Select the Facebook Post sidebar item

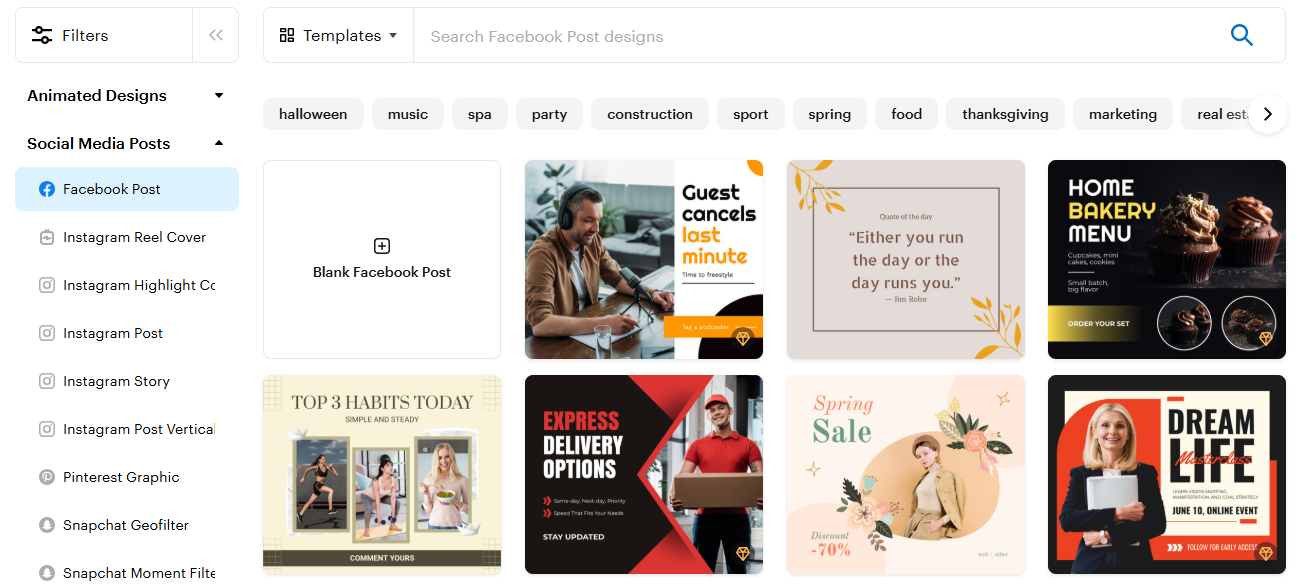tap(127, 189)
